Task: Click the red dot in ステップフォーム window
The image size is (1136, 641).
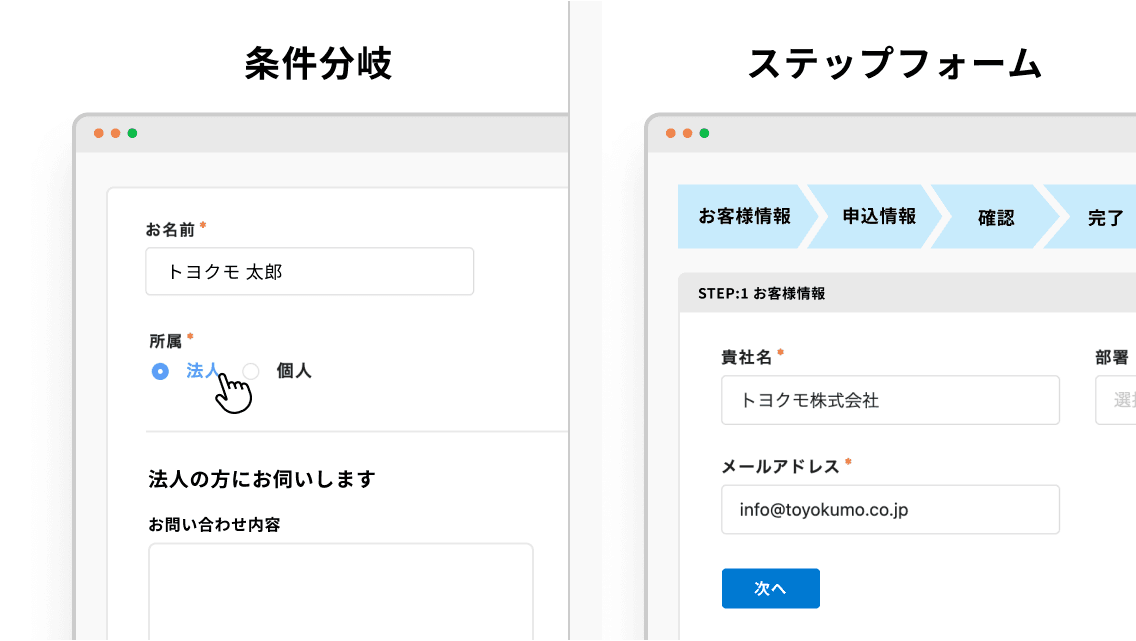Action: pyautogui.click(x=670, y=133)
